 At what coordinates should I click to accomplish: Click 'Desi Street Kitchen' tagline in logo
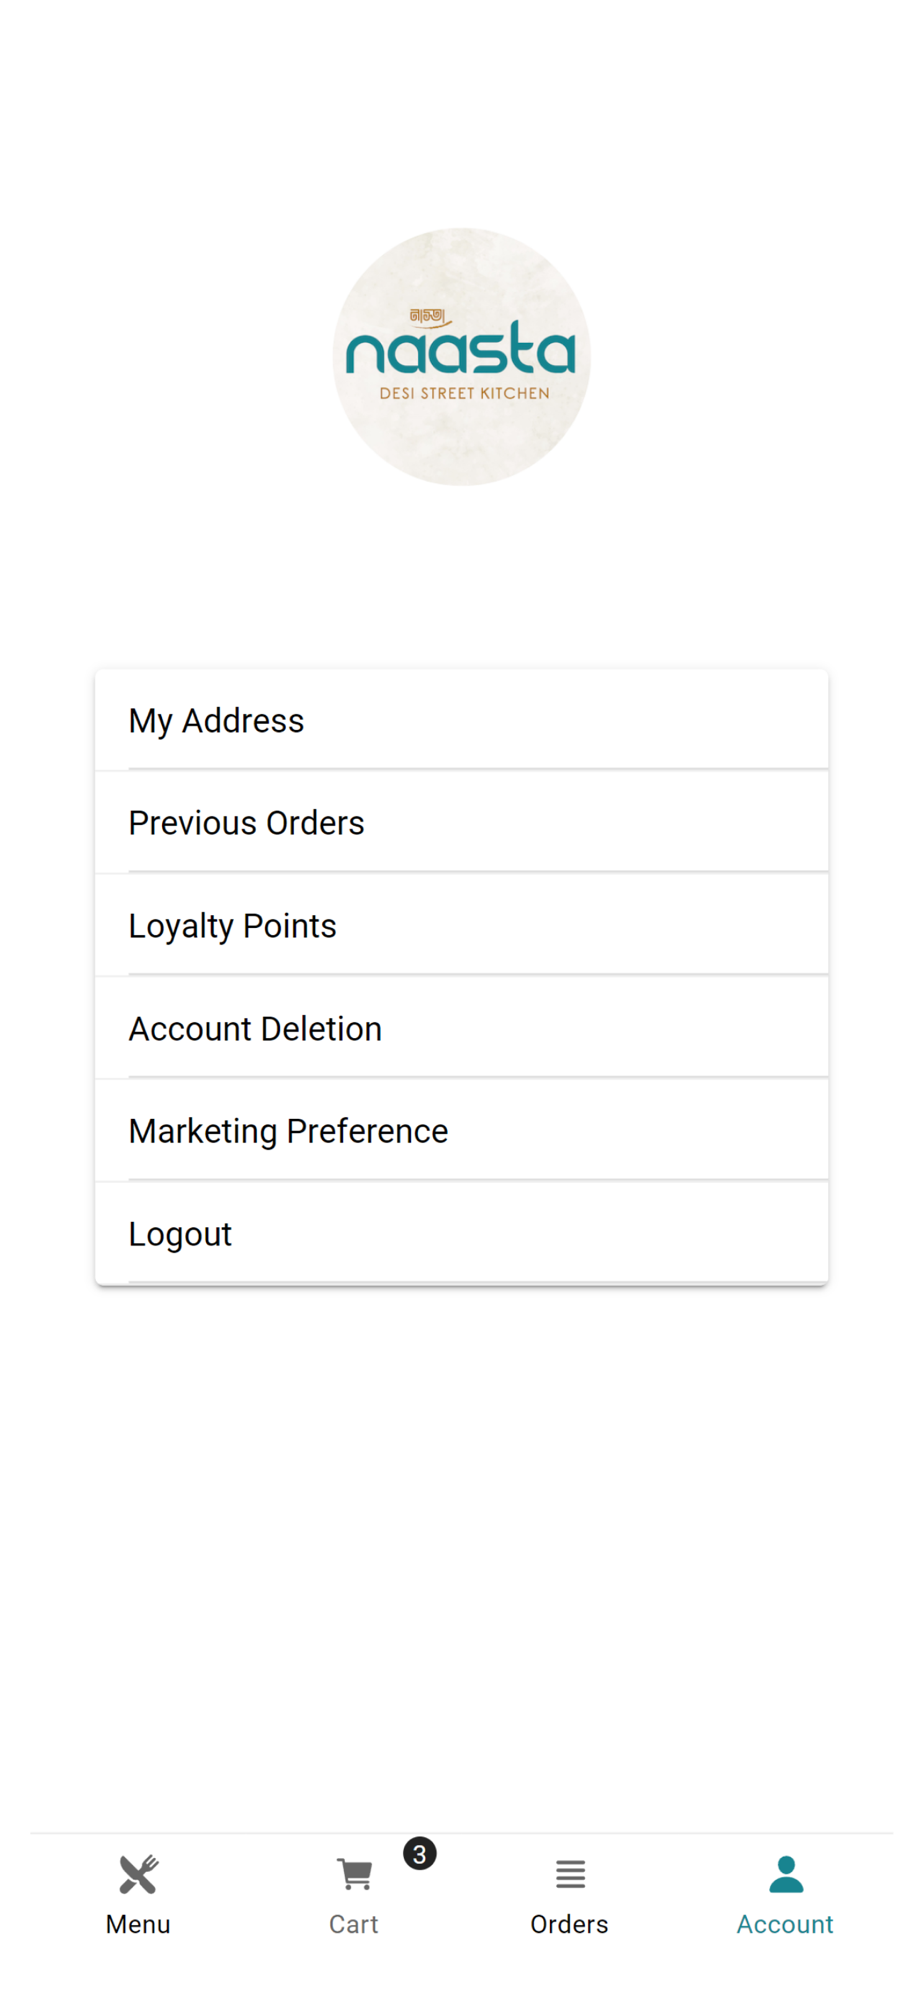coord(464,393)
